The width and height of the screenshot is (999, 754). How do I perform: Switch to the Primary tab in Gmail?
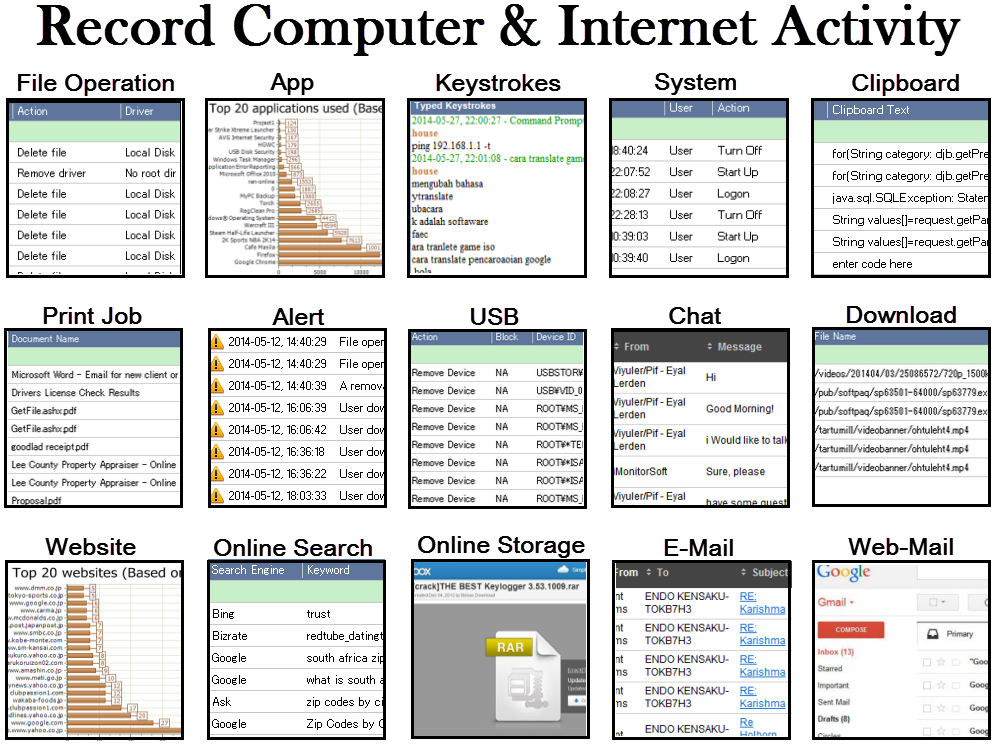coord(959,633)
